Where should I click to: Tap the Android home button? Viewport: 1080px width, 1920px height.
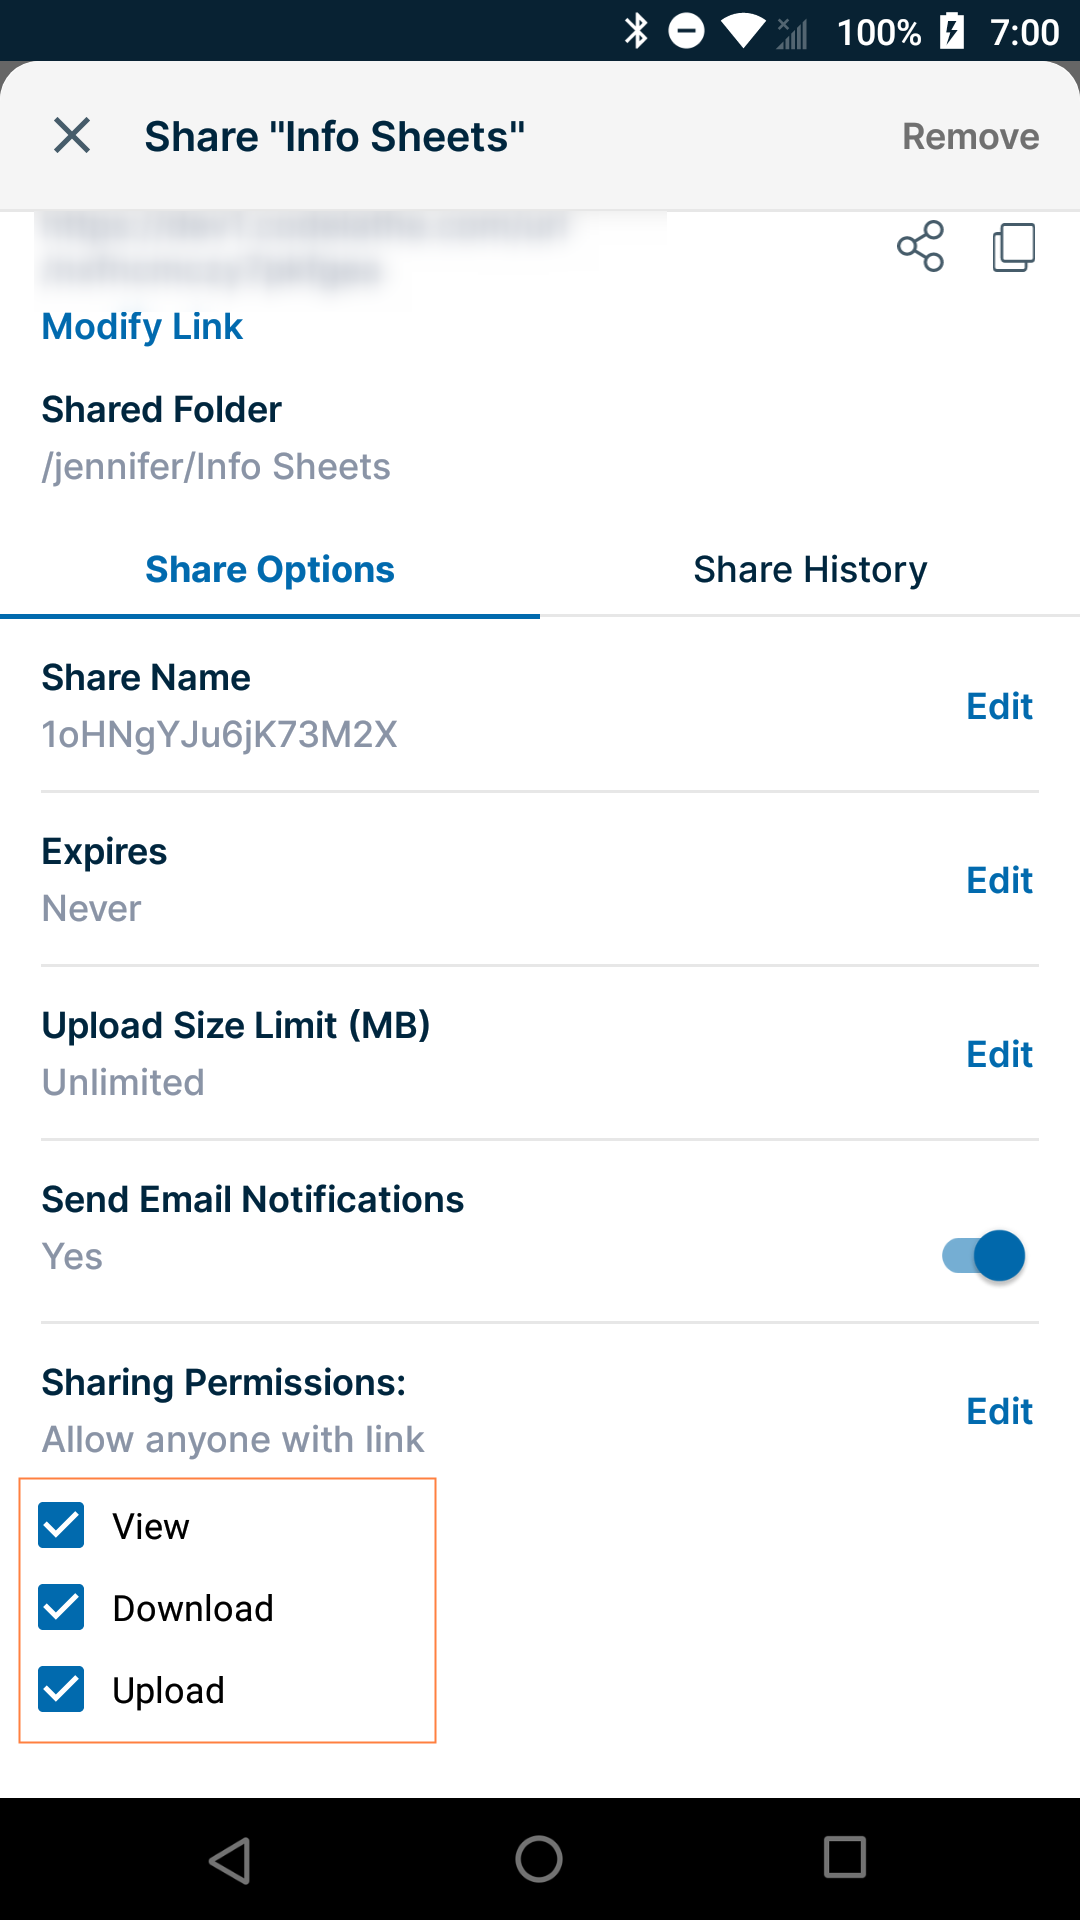(x=539, y=1859)
